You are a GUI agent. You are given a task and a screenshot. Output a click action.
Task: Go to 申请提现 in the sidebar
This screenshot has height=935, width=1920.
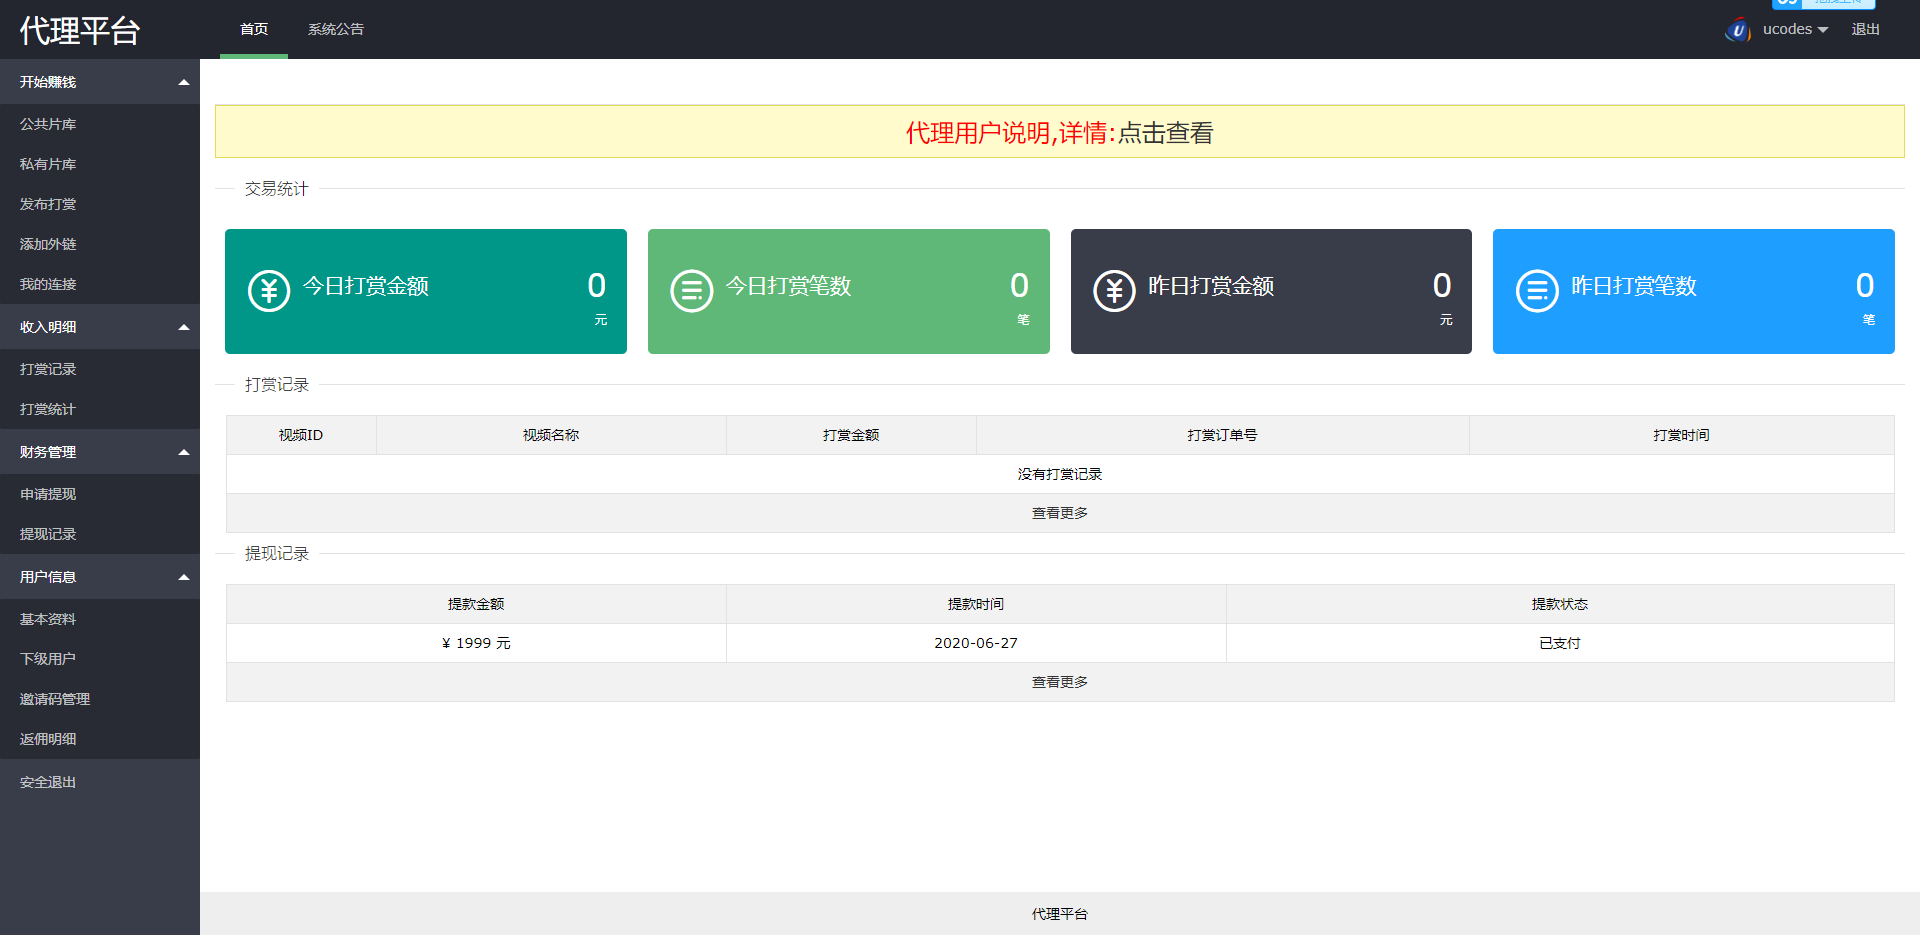pyautogui.click(x=48, y=494)
